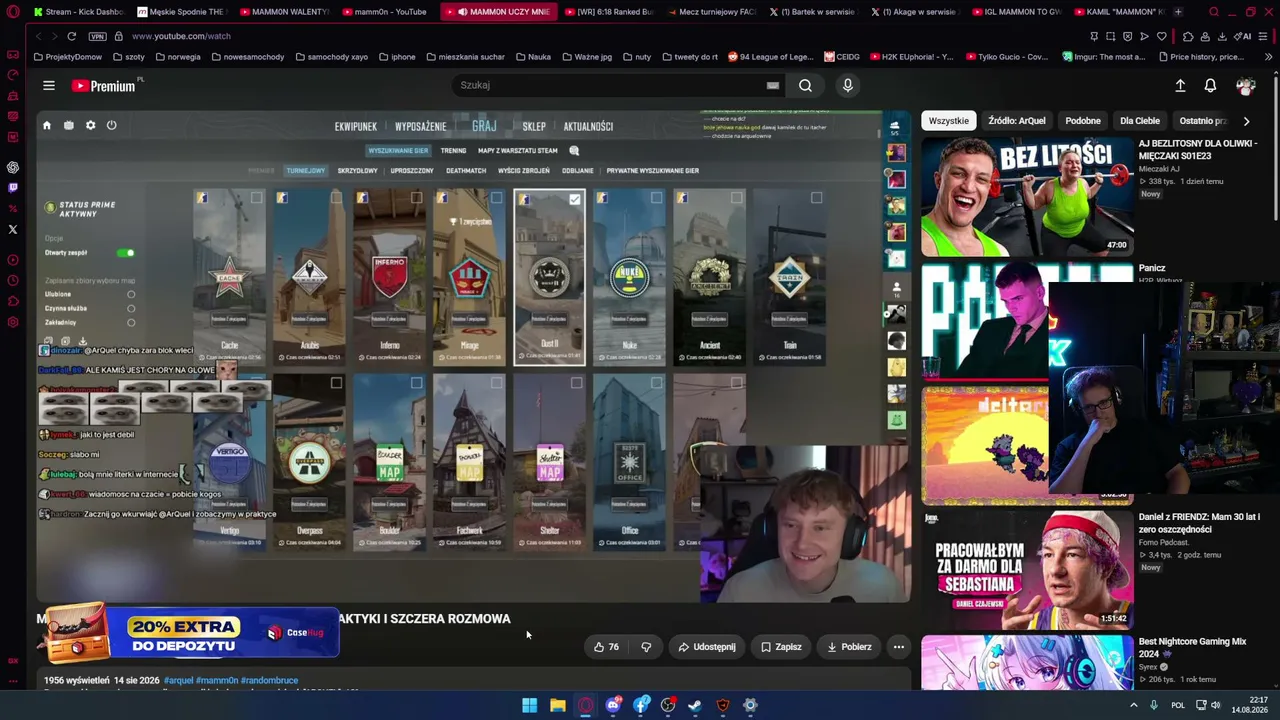Open the Zapisz save-to-playlist menu
Screen dimensions: 1280x720
pyautogui.click(x=781, y=647)
